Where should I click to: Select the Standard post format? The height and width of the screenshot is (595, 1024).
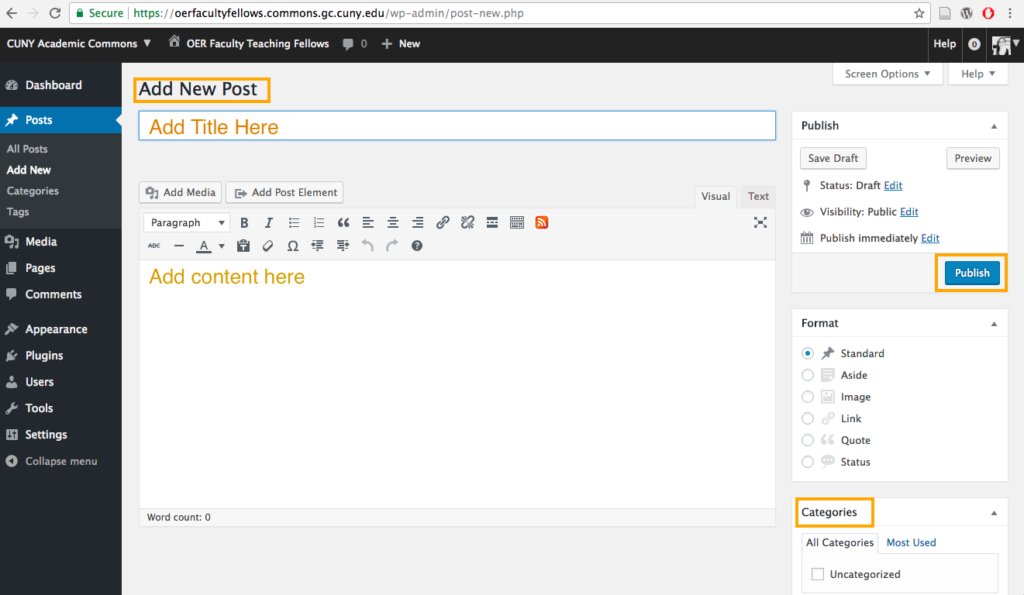(x=807, y=353)
